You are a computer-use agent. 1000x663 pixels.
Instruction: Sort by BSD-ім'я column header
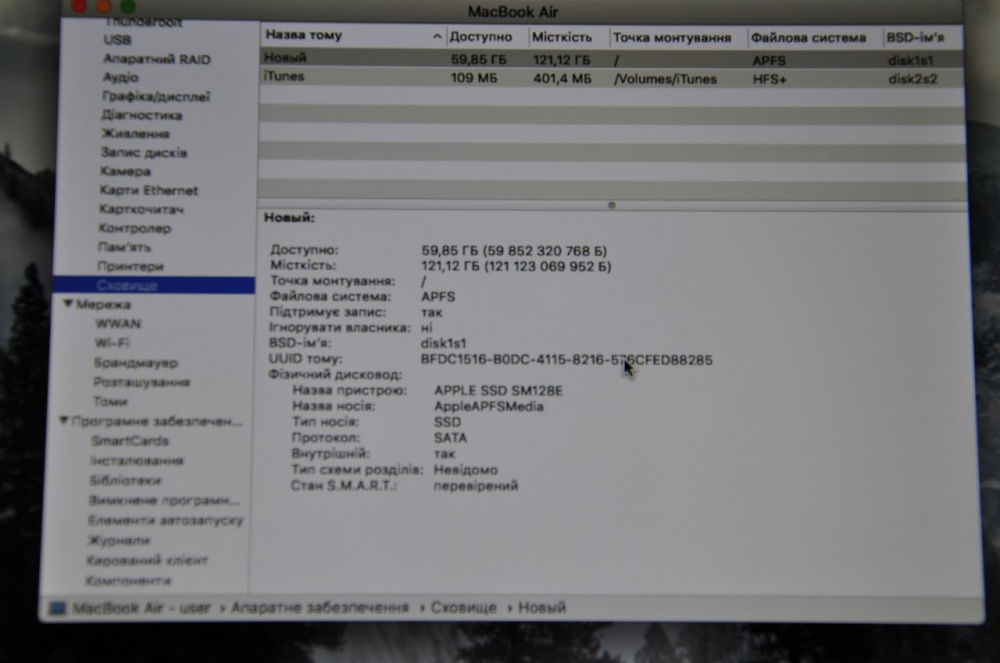(915, 38)
